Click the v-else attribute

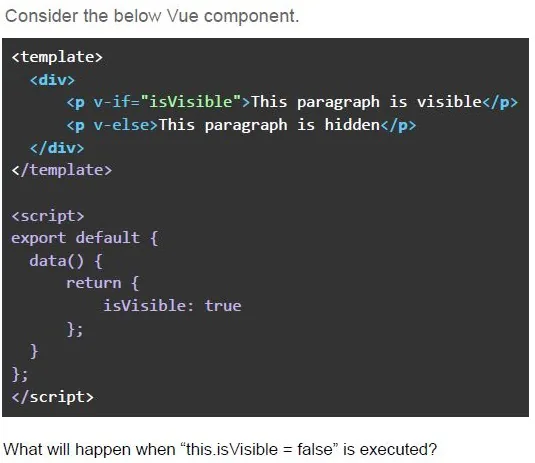coord(122,125)
